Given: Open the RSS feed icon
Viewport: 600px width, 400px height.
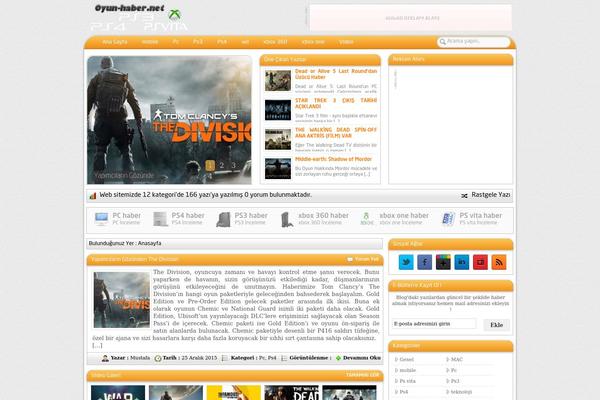Looking at the screenshot, I should pos(499,262).
